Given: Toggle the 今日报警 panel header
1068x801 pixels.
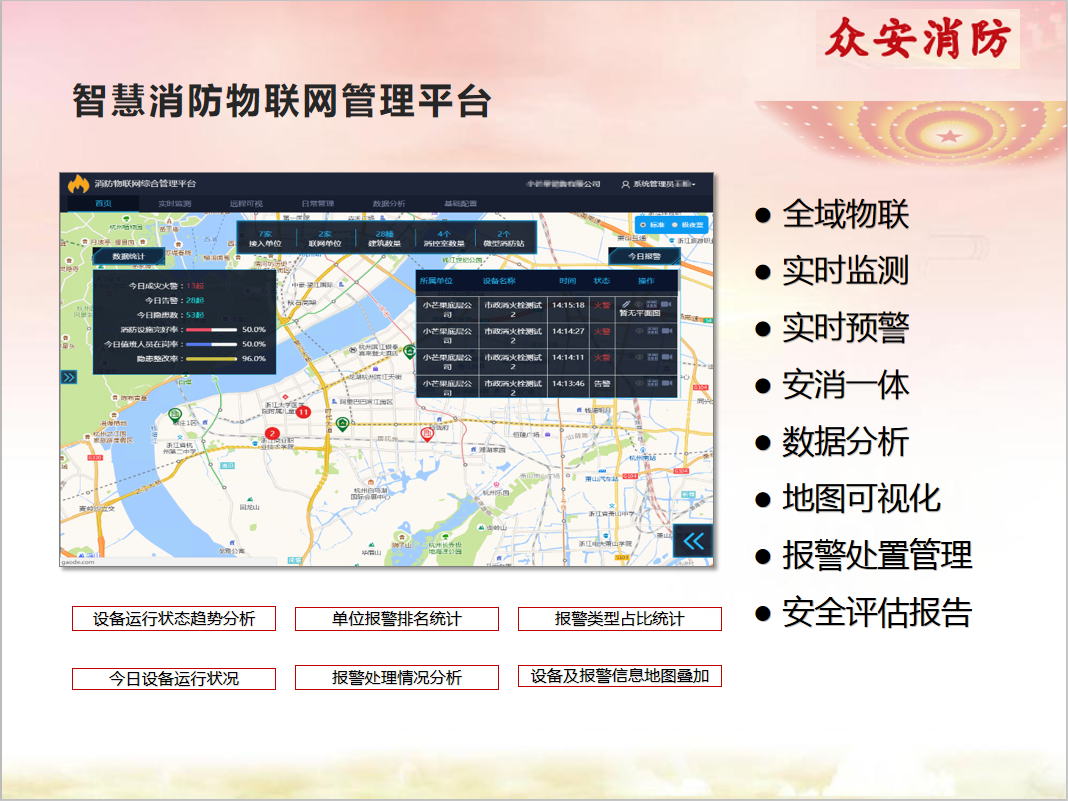Looking at the screenshot, I should (x=644, y=257).
